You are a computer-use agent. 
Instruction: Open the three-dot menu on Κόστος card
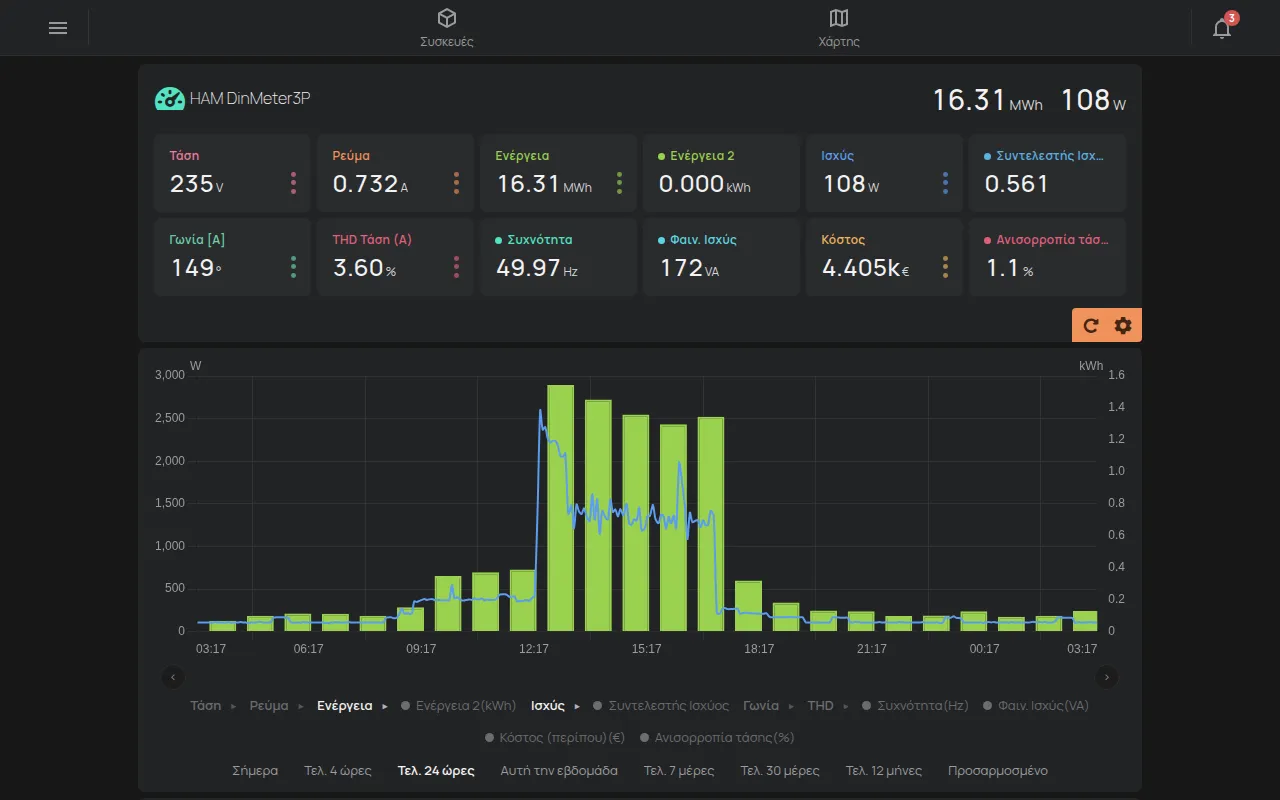(945, 267)
